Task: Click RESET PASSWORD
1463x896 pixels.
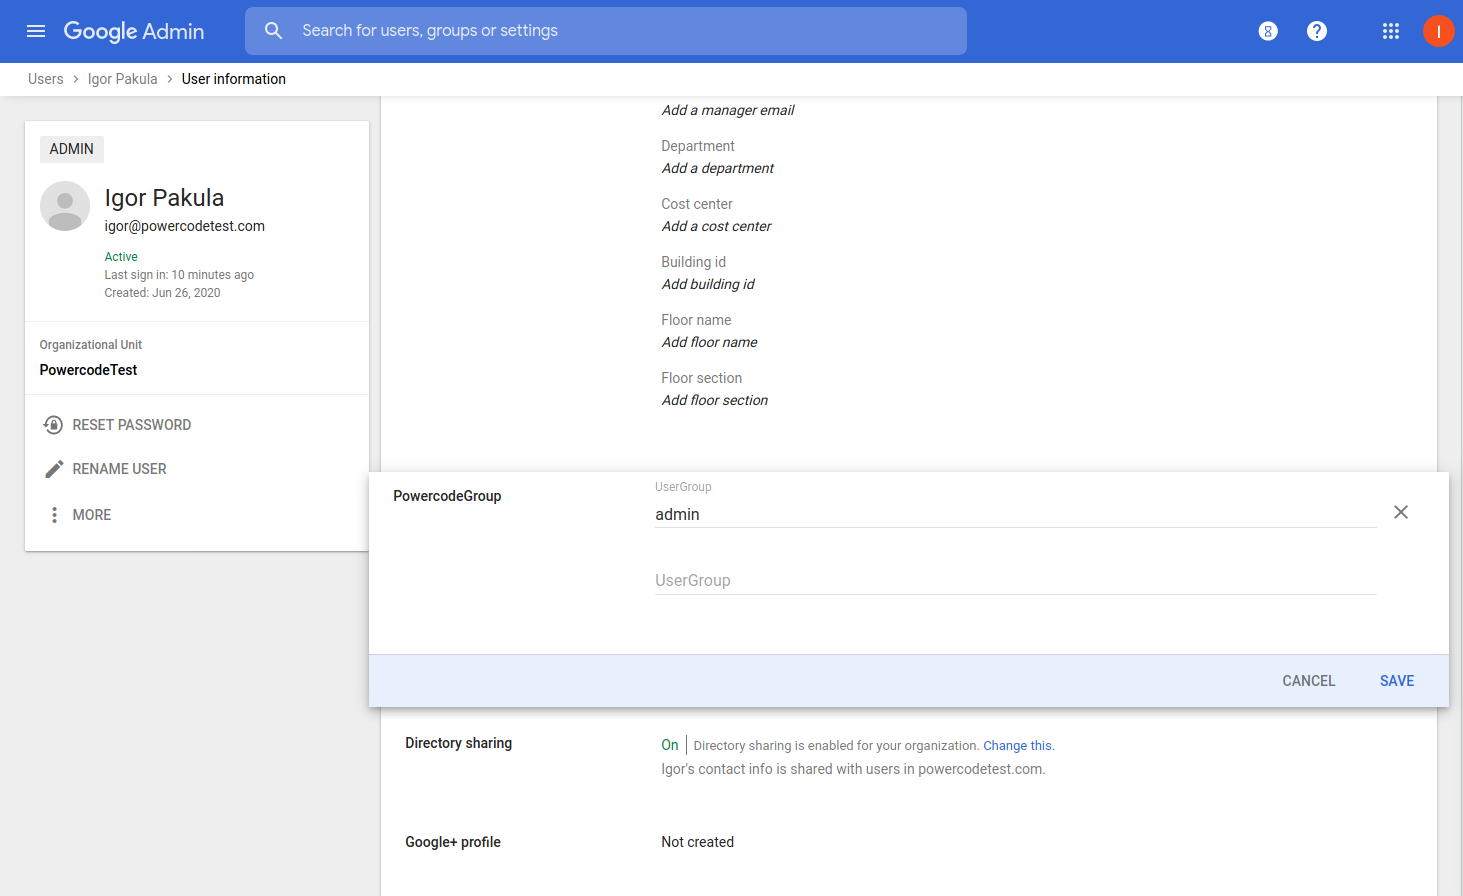Action: pyautogui.click(x=132, y=425)
